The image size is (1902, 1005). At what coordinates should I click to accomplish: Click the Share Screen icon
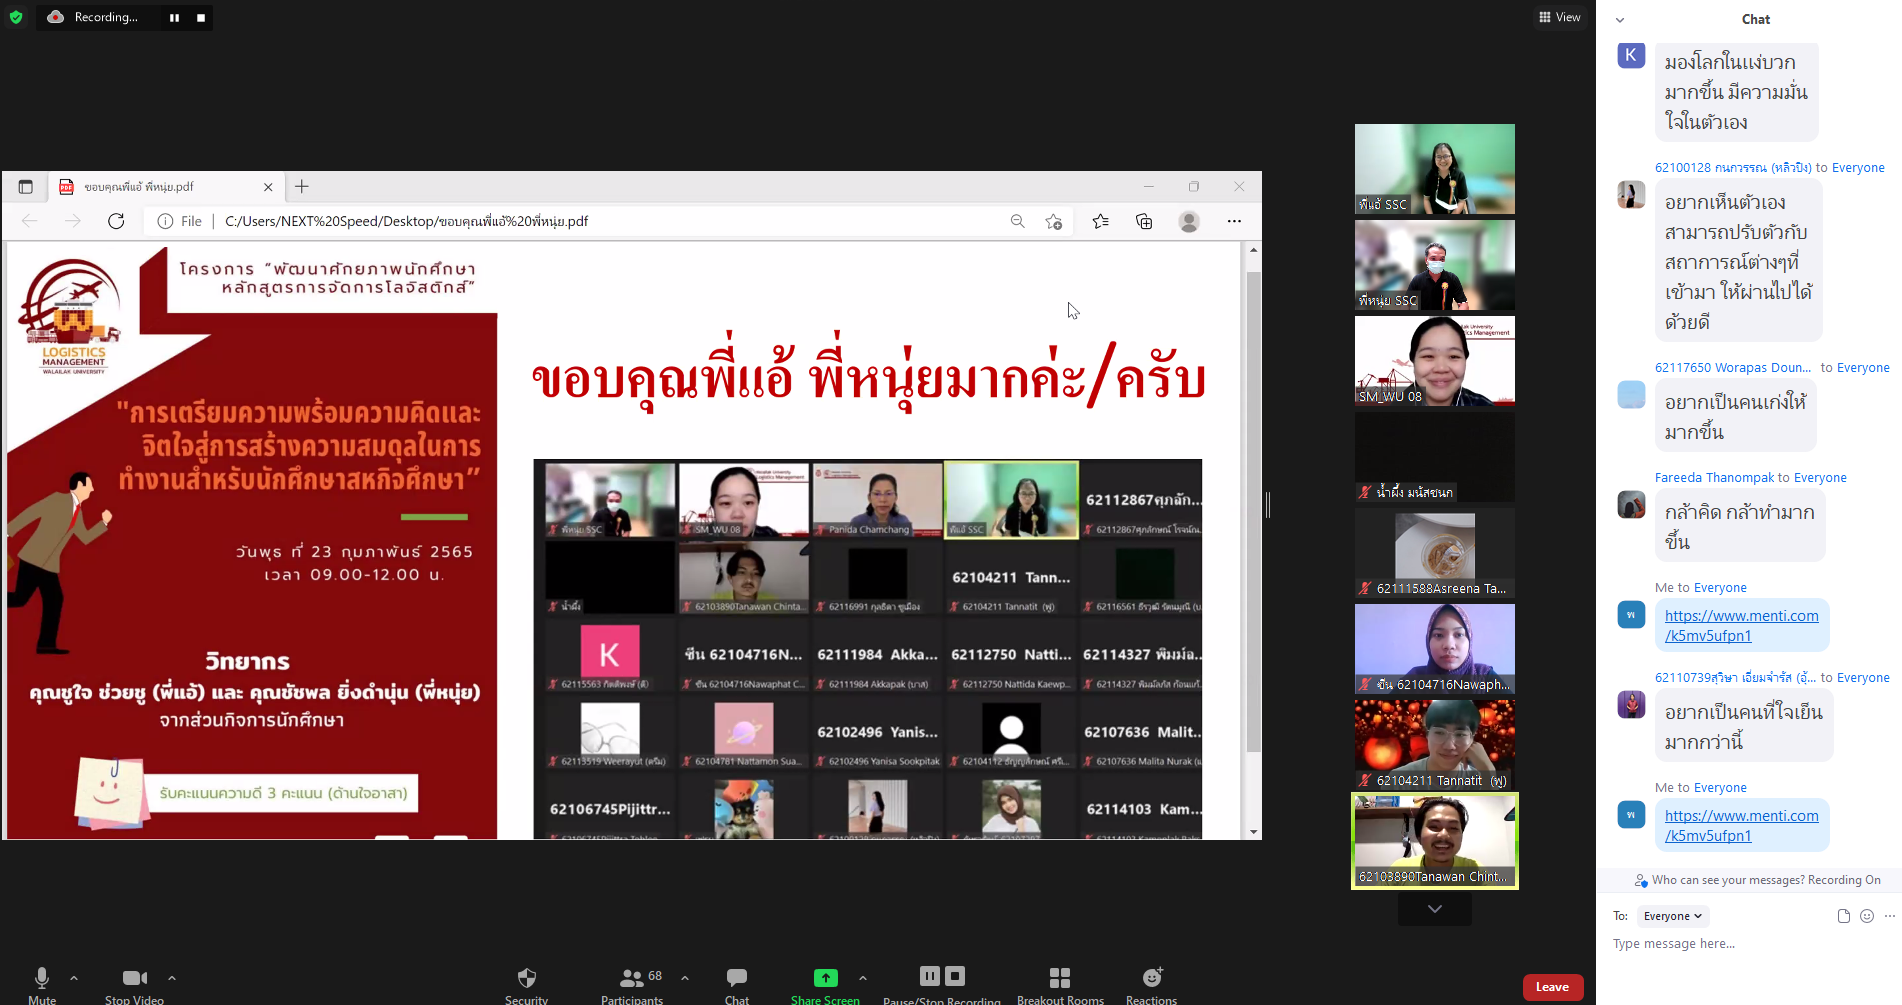click(825, 978)
